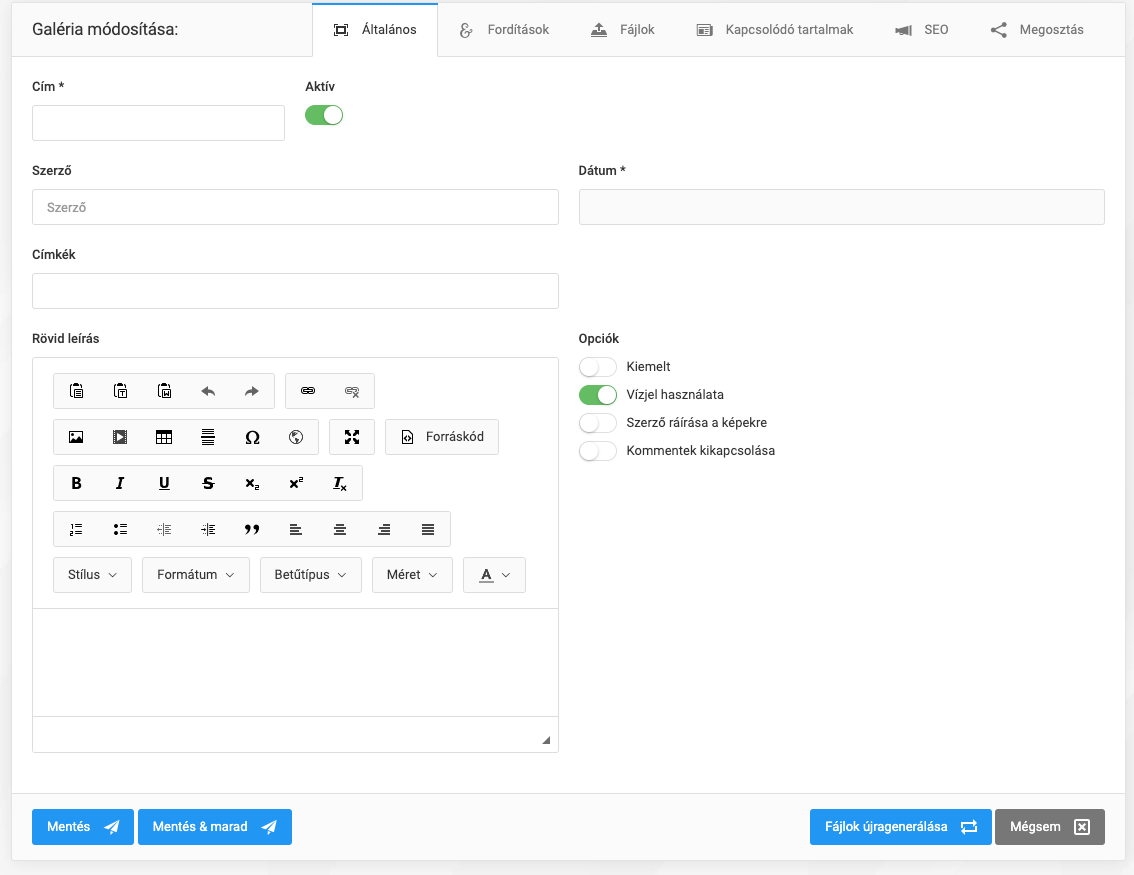Click the Bold formatting icon
This screenshot has width=1134, height=875.
[76, 483]
